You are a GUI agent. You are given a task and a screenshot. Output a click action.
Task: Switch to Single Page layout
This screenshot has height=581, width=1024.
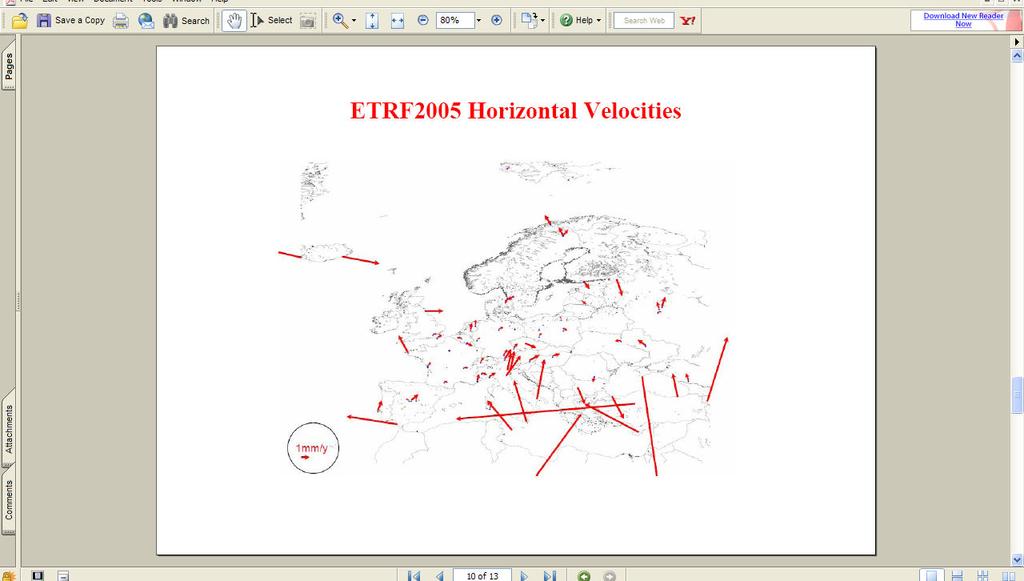click(931, 576)
